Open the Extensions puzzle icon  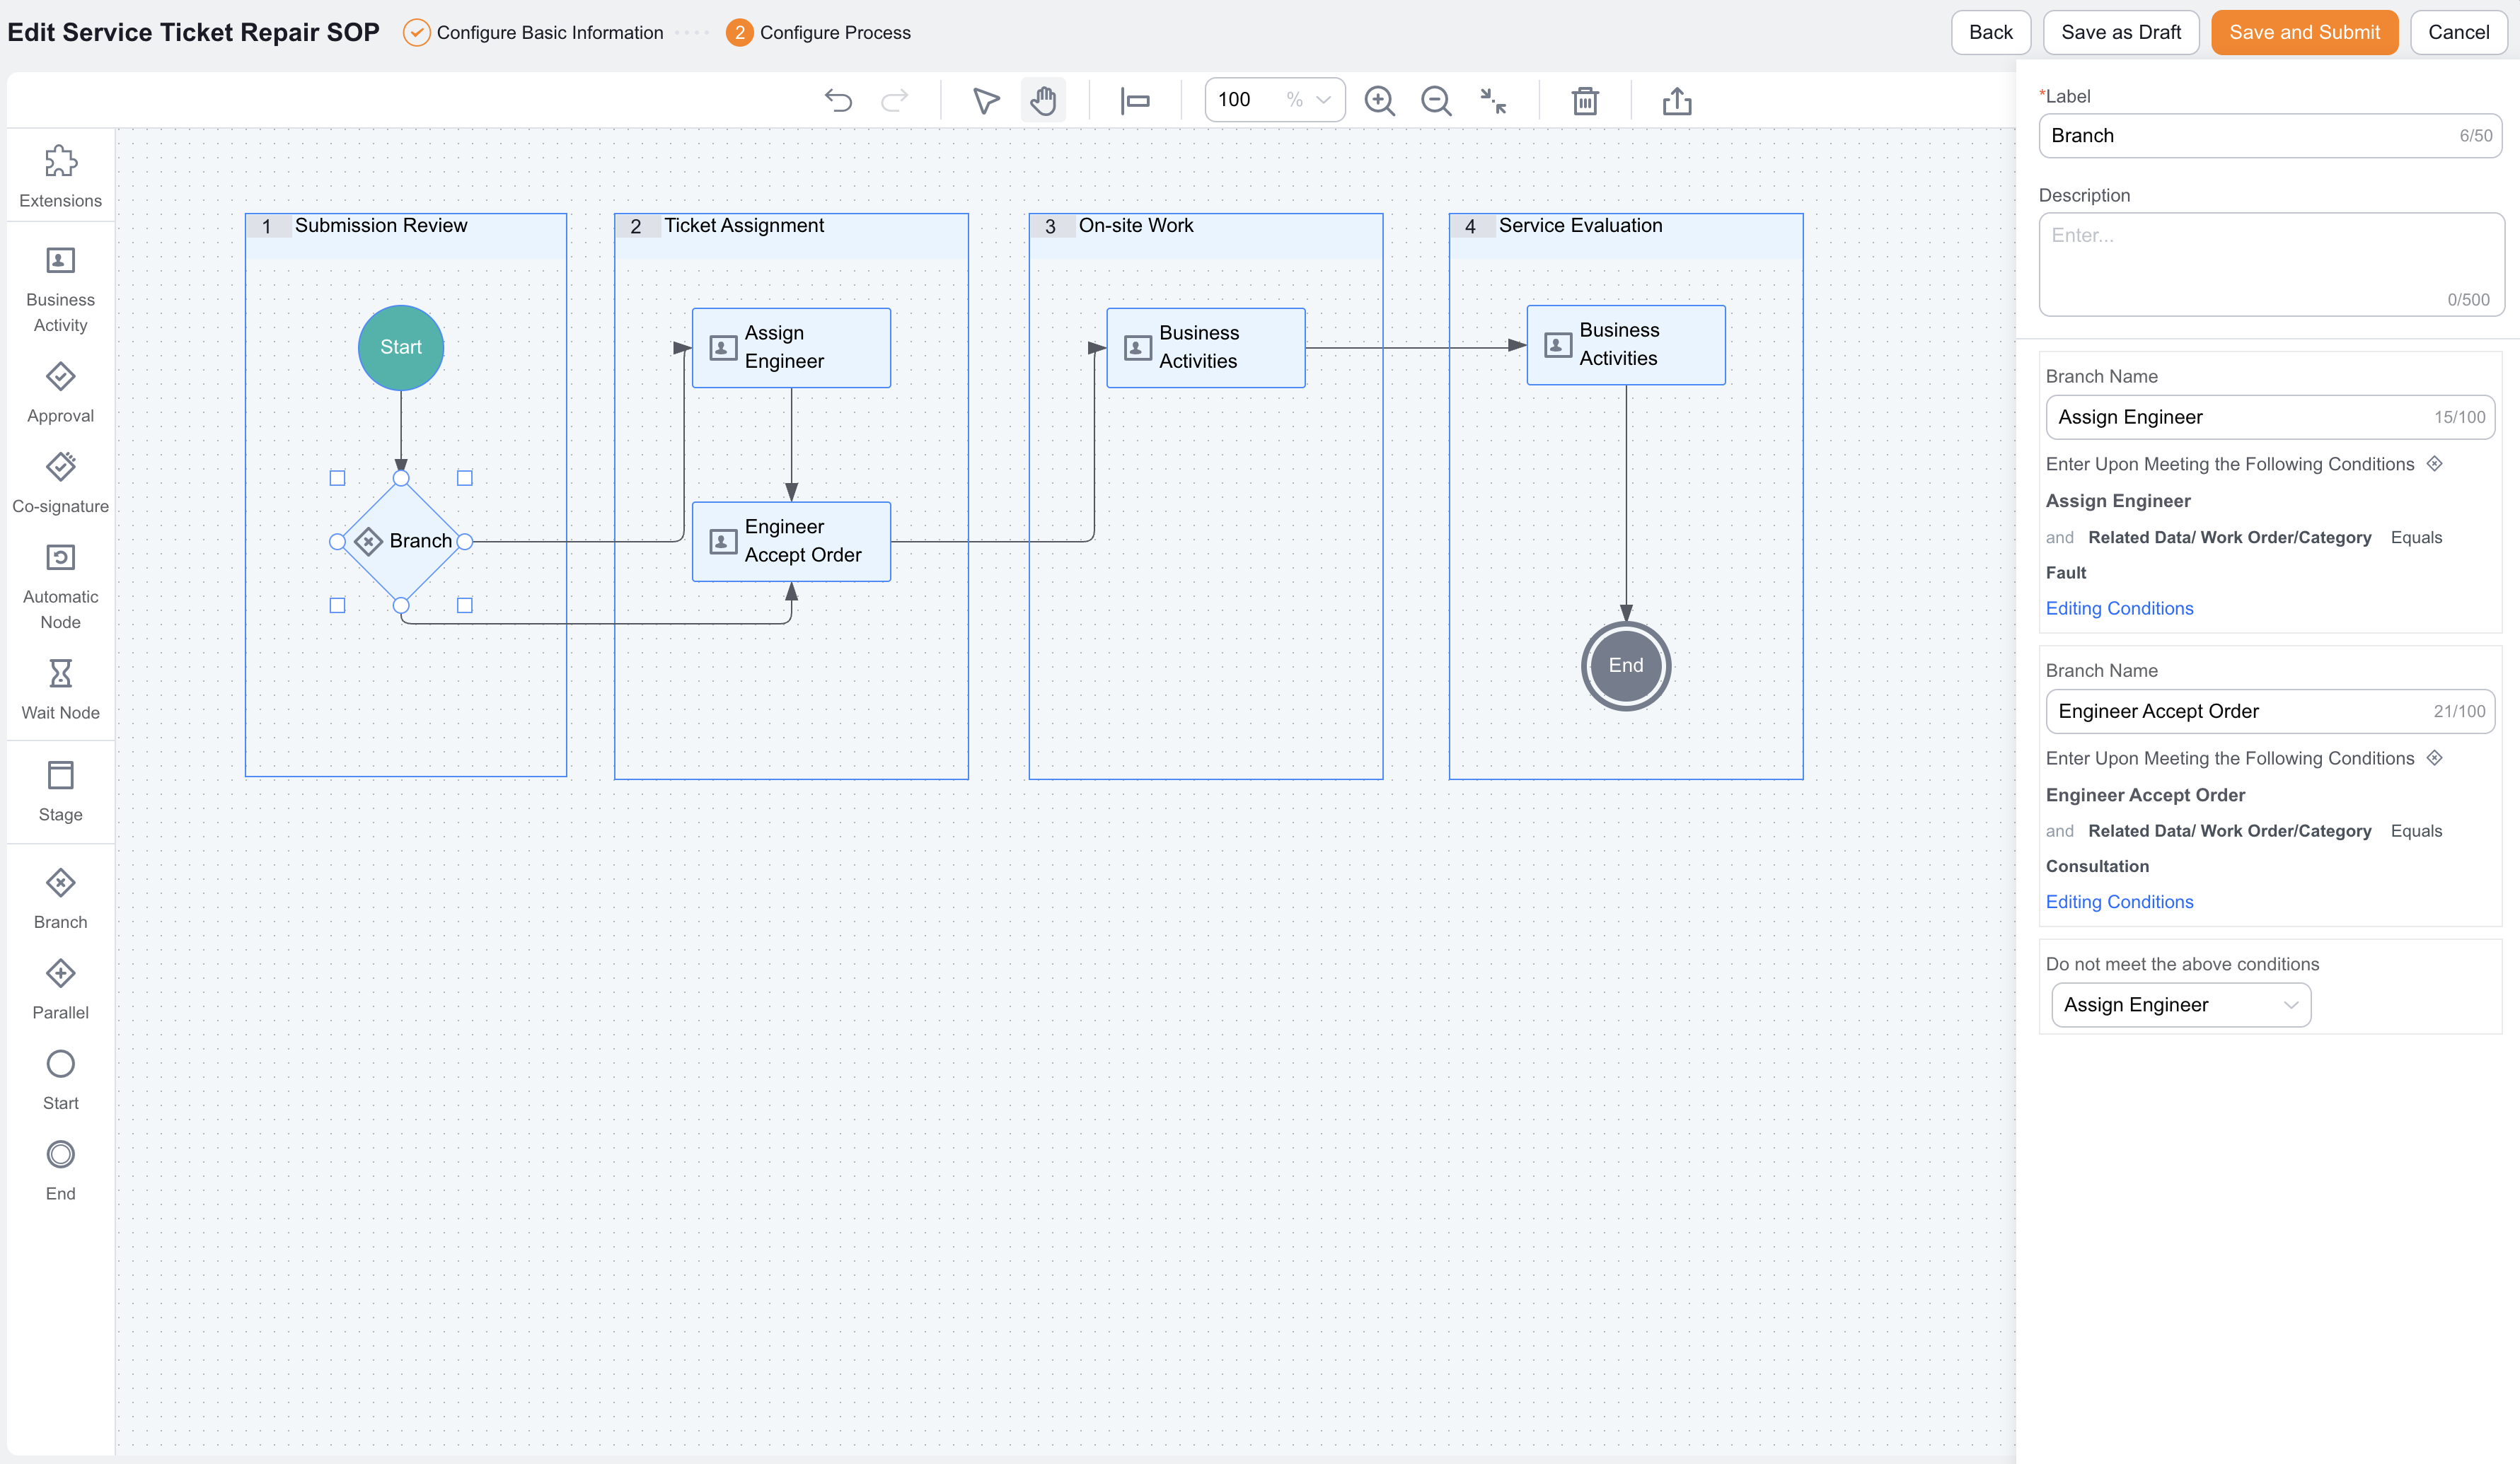(x=61, y=161)
